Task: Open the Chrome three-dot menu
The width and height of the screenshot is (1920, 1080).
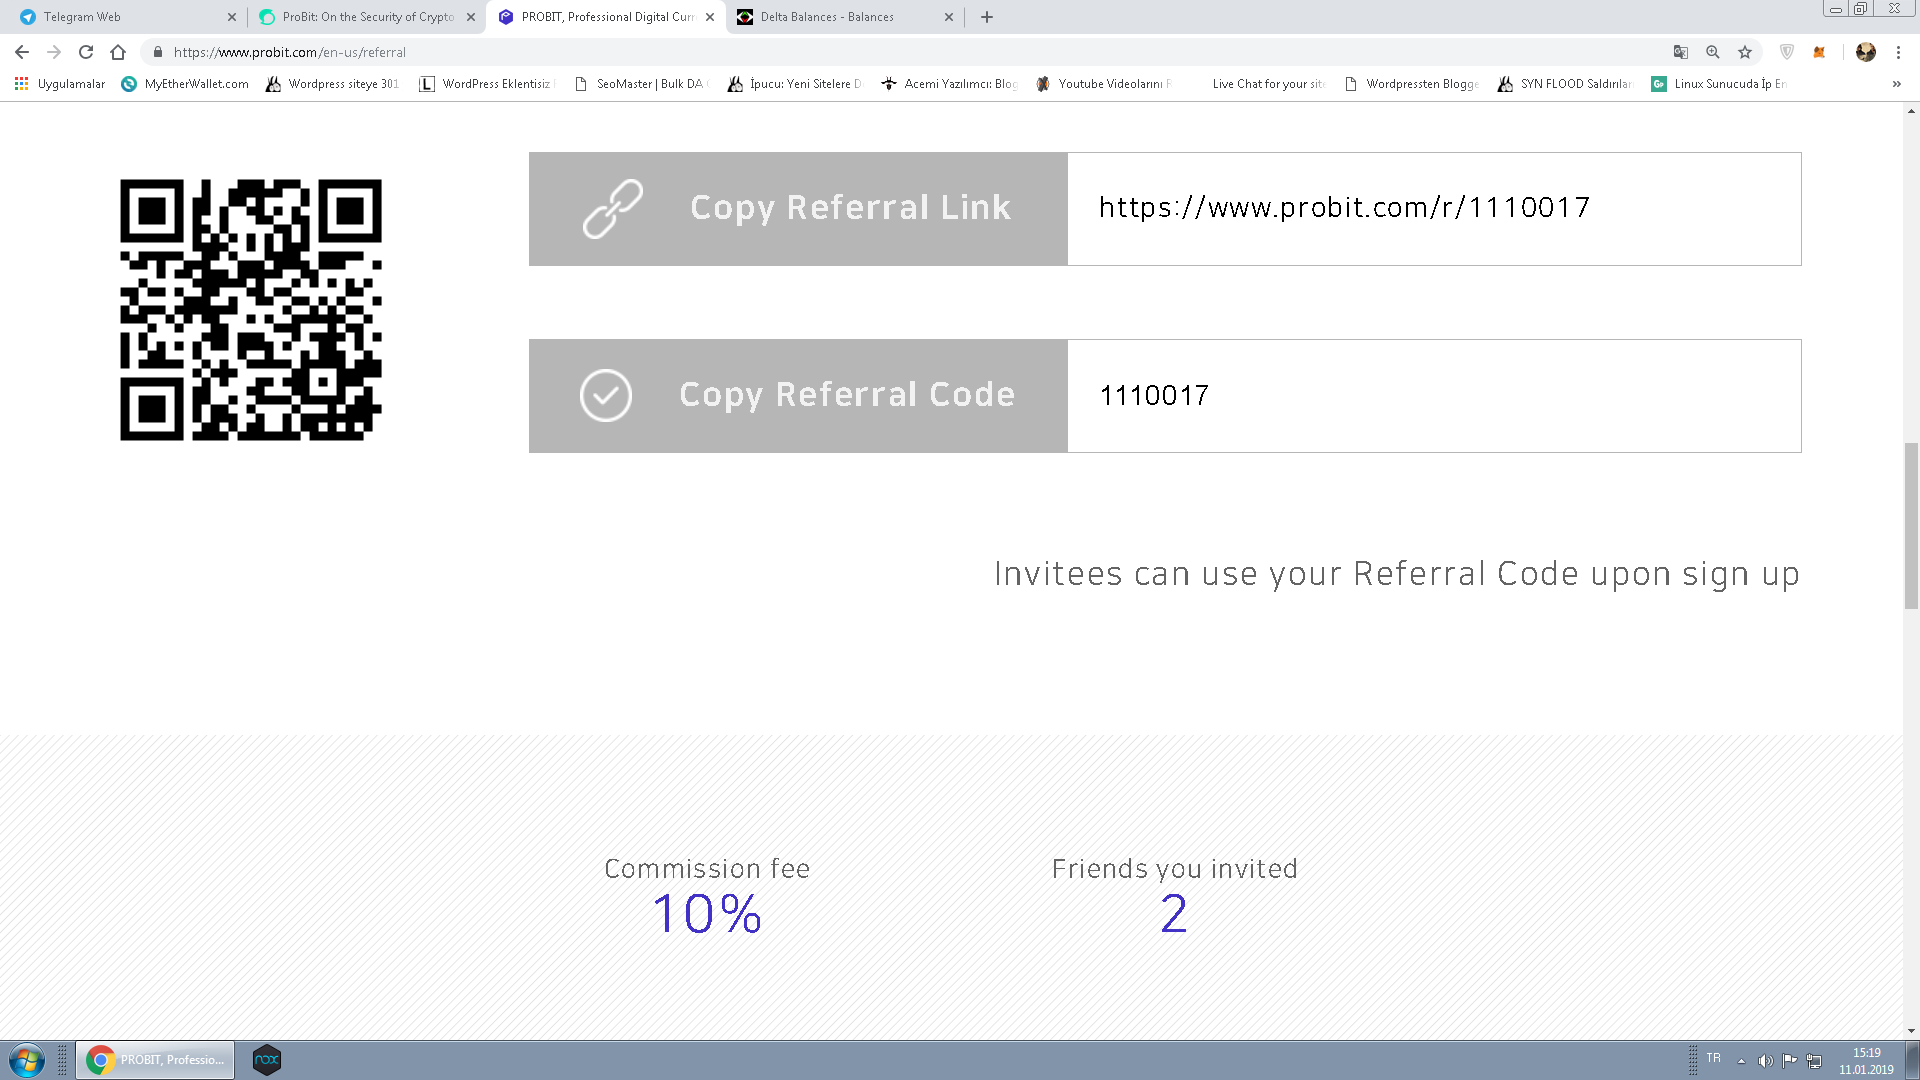Action: 1898,52
